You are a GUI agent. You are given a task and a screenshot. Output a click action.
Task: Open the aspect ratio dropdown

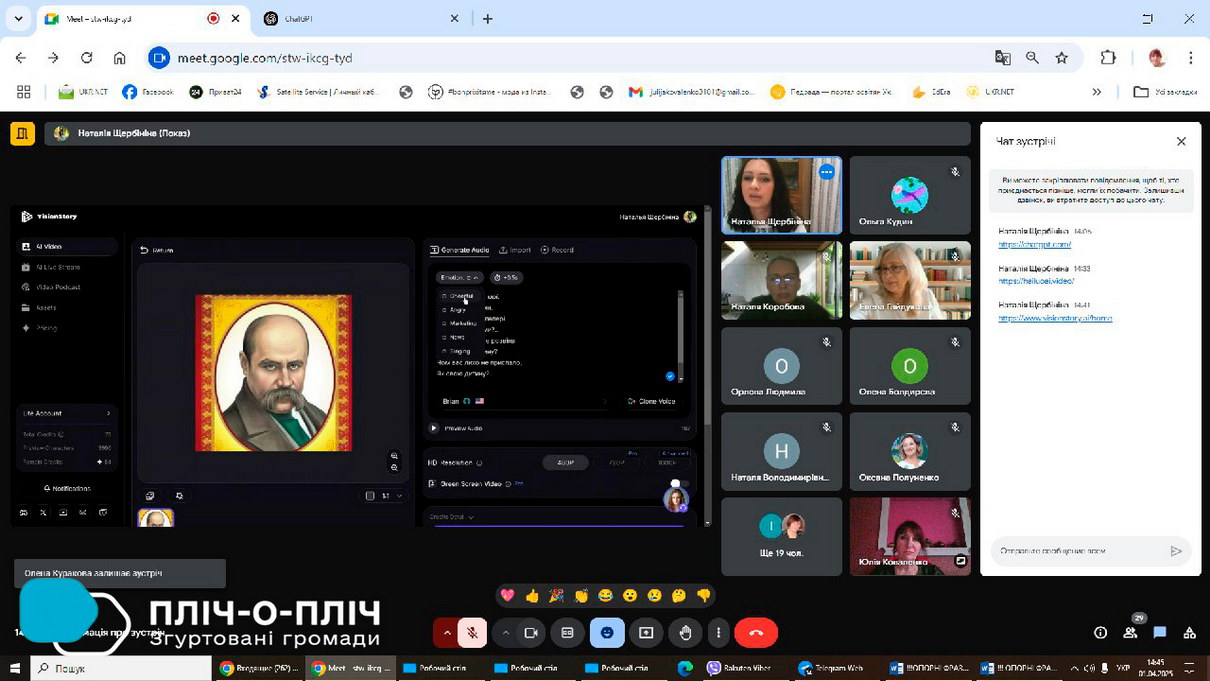pyautogui.click(x=384, y=496)
